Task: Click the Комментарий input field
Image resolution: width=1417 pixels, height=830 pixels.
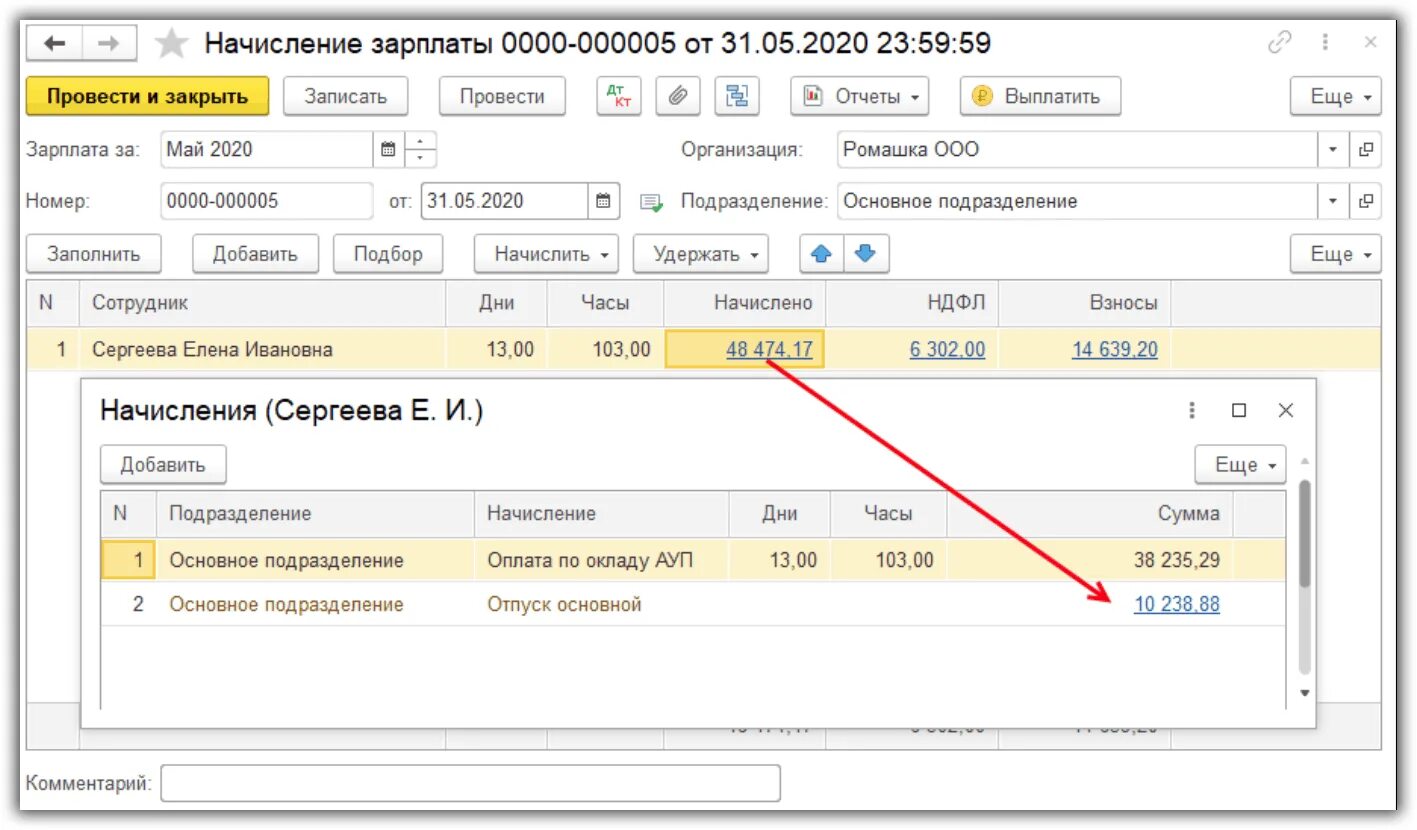Action: pos(470,783)
